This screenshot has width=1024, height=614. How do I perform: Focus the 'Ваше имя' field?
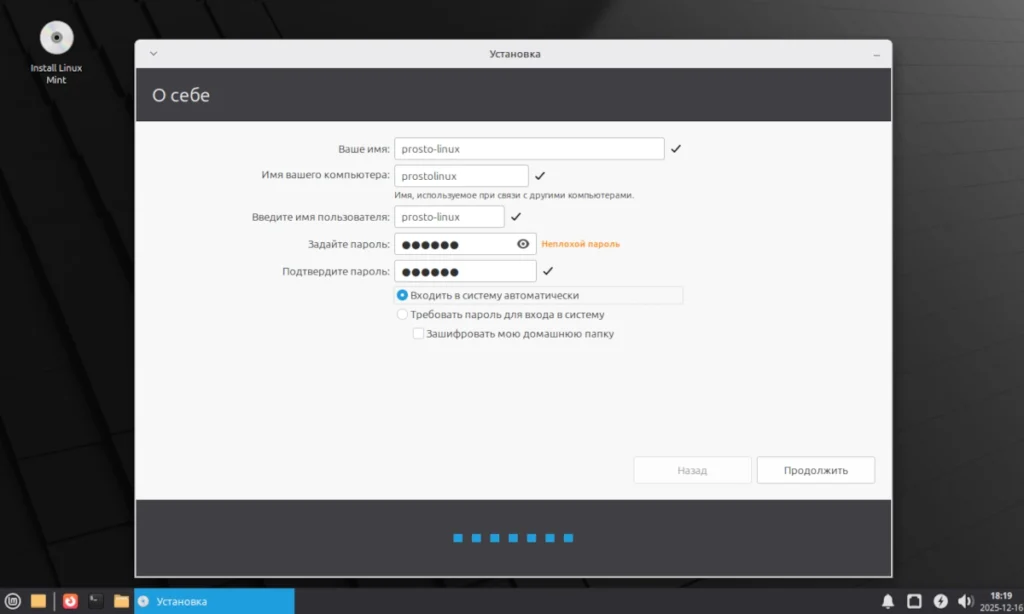click(x=529, y=149)
